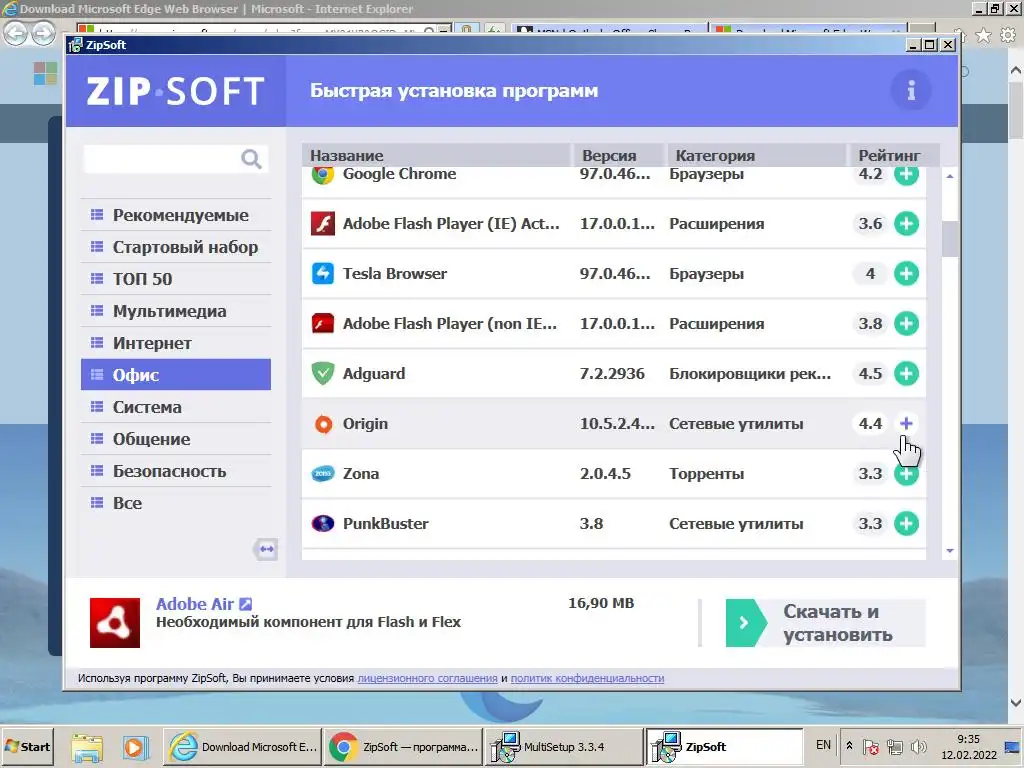Select the Мультимедиа category
The image size is (1024, 768).
(x=176, y=311)
